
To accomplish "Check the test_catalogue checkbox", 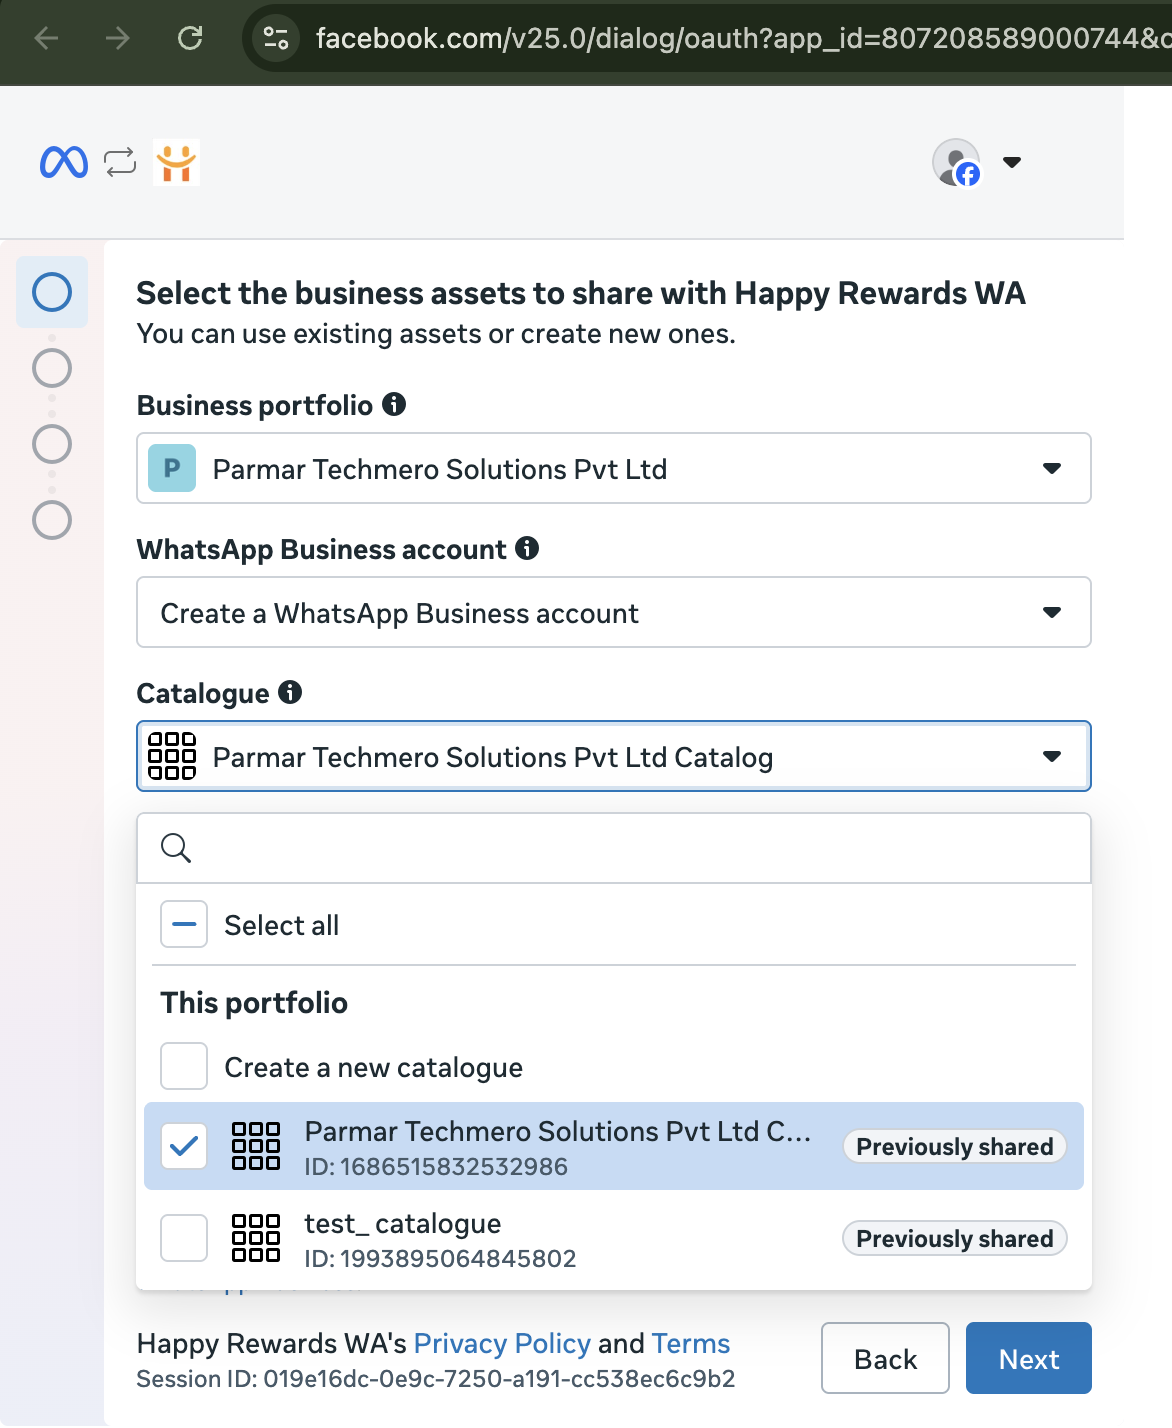I will click(x=184, y=1238).
